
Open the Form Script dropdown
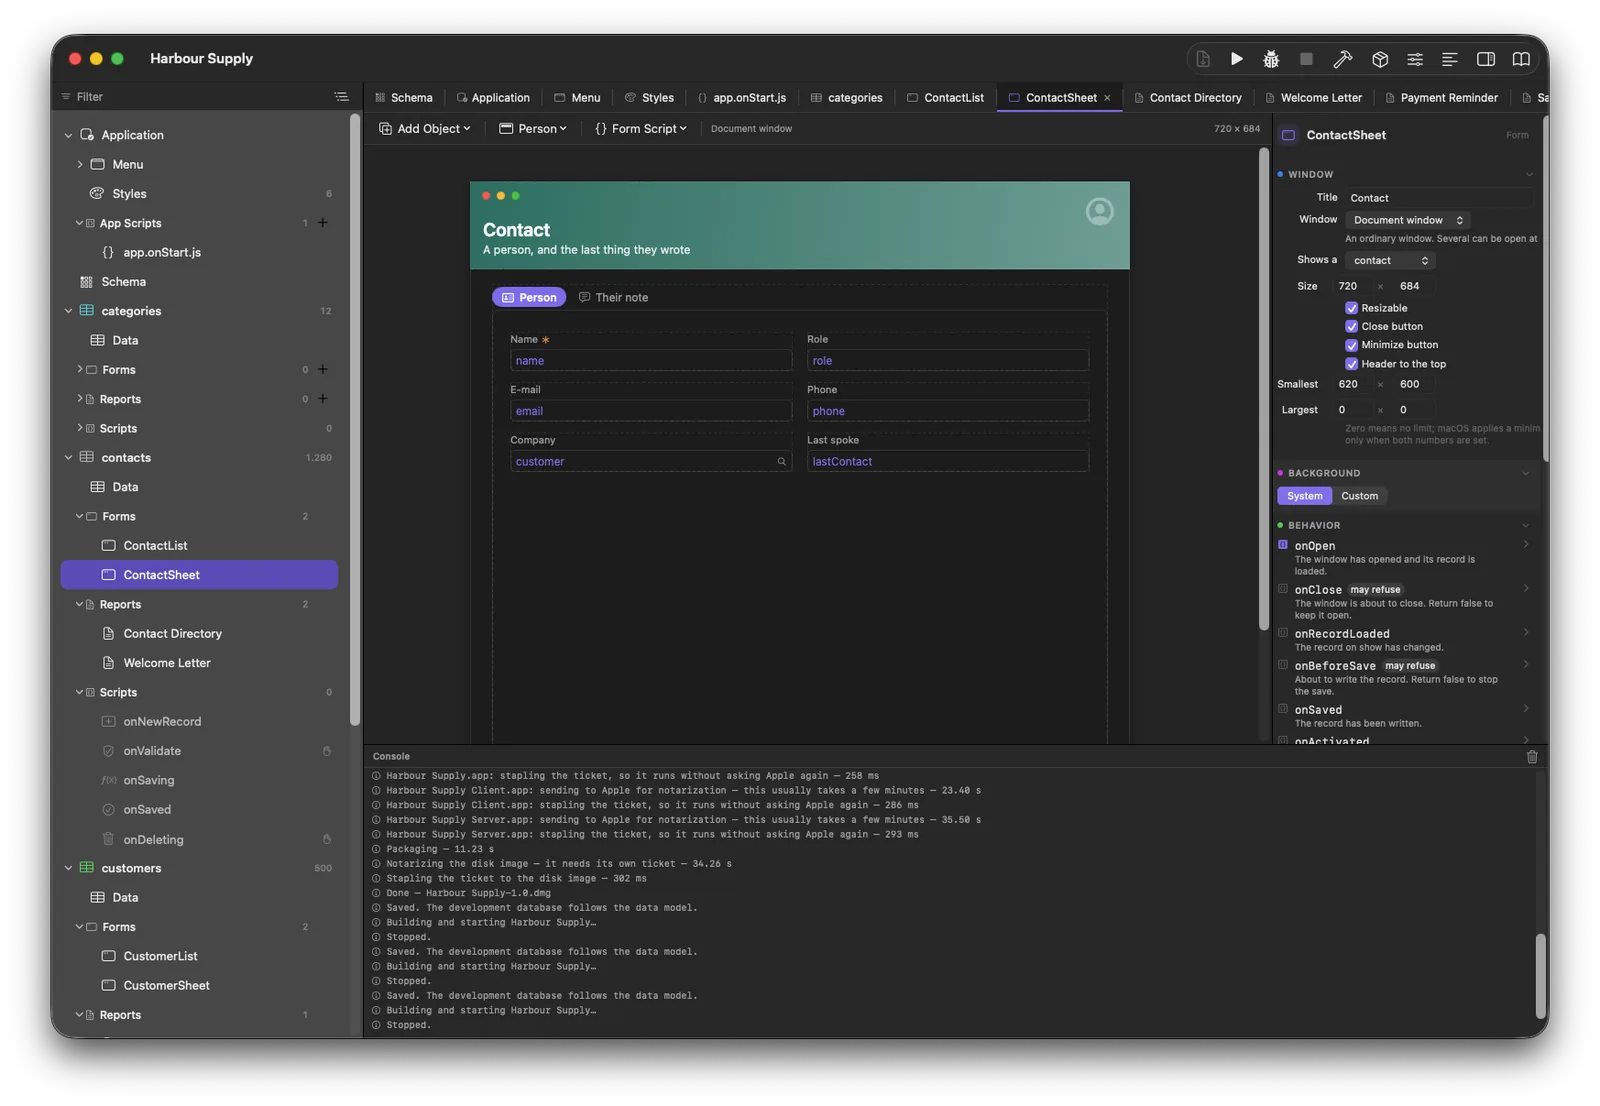click(641, 129)
